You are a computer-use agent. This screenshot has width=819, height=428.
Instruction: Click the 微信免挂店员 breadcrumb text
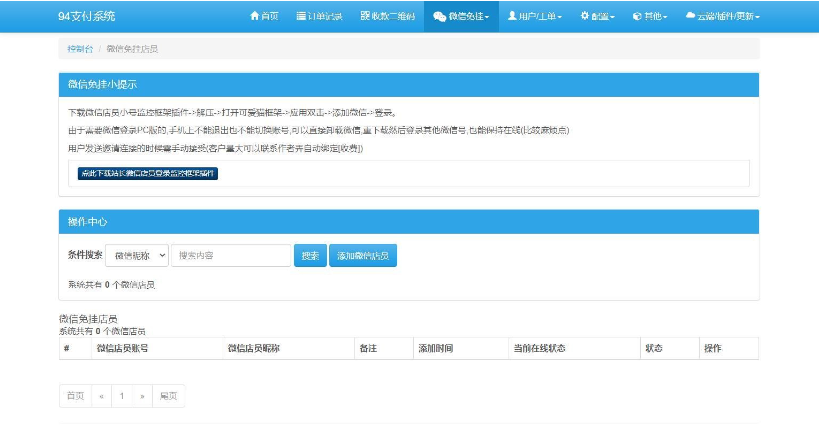pyautogui.click(x=132, y=49)
